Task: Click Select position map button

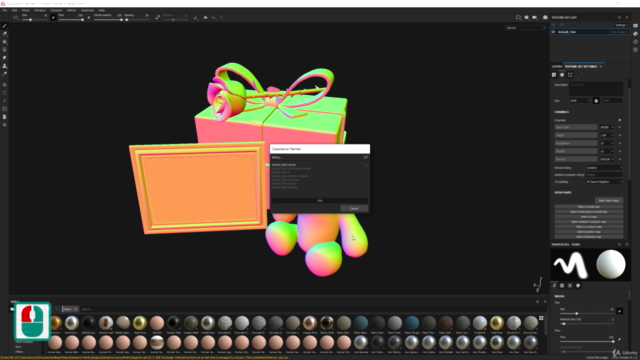Action: (x=589, y=231)
